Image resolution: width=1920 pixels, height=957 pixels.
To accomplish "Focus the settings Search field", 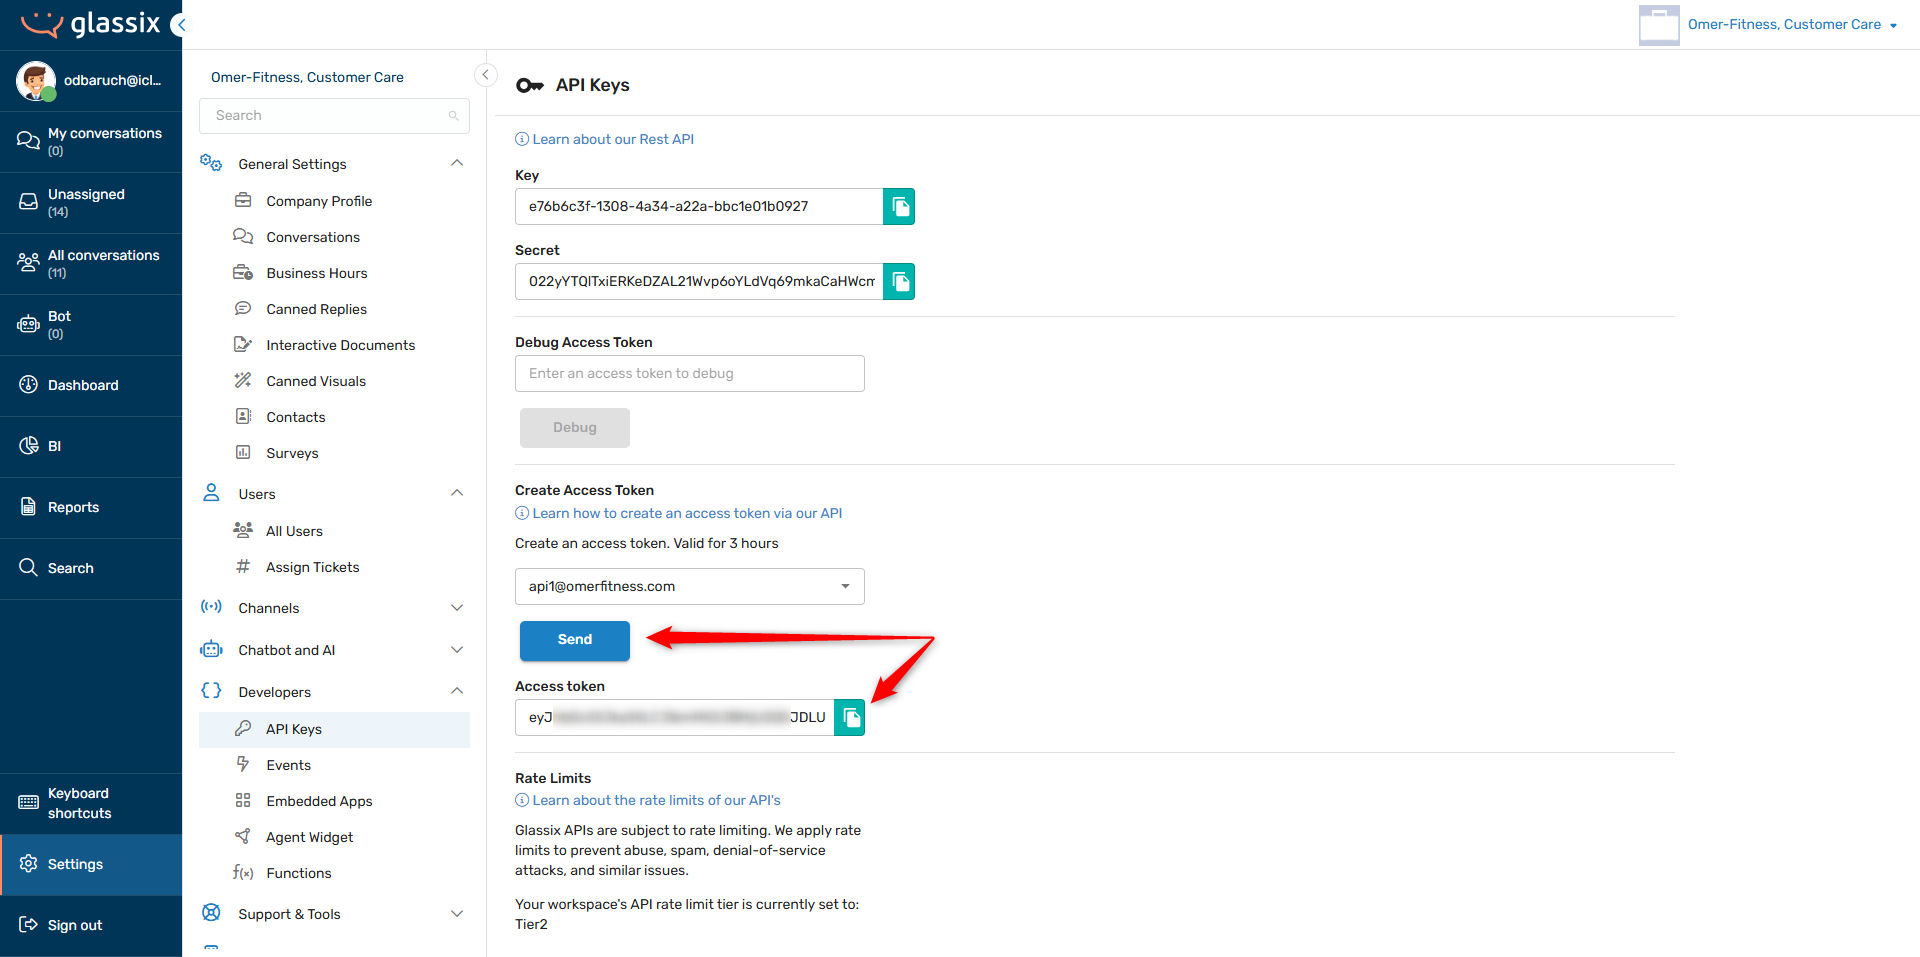I will tap(334, 116).
